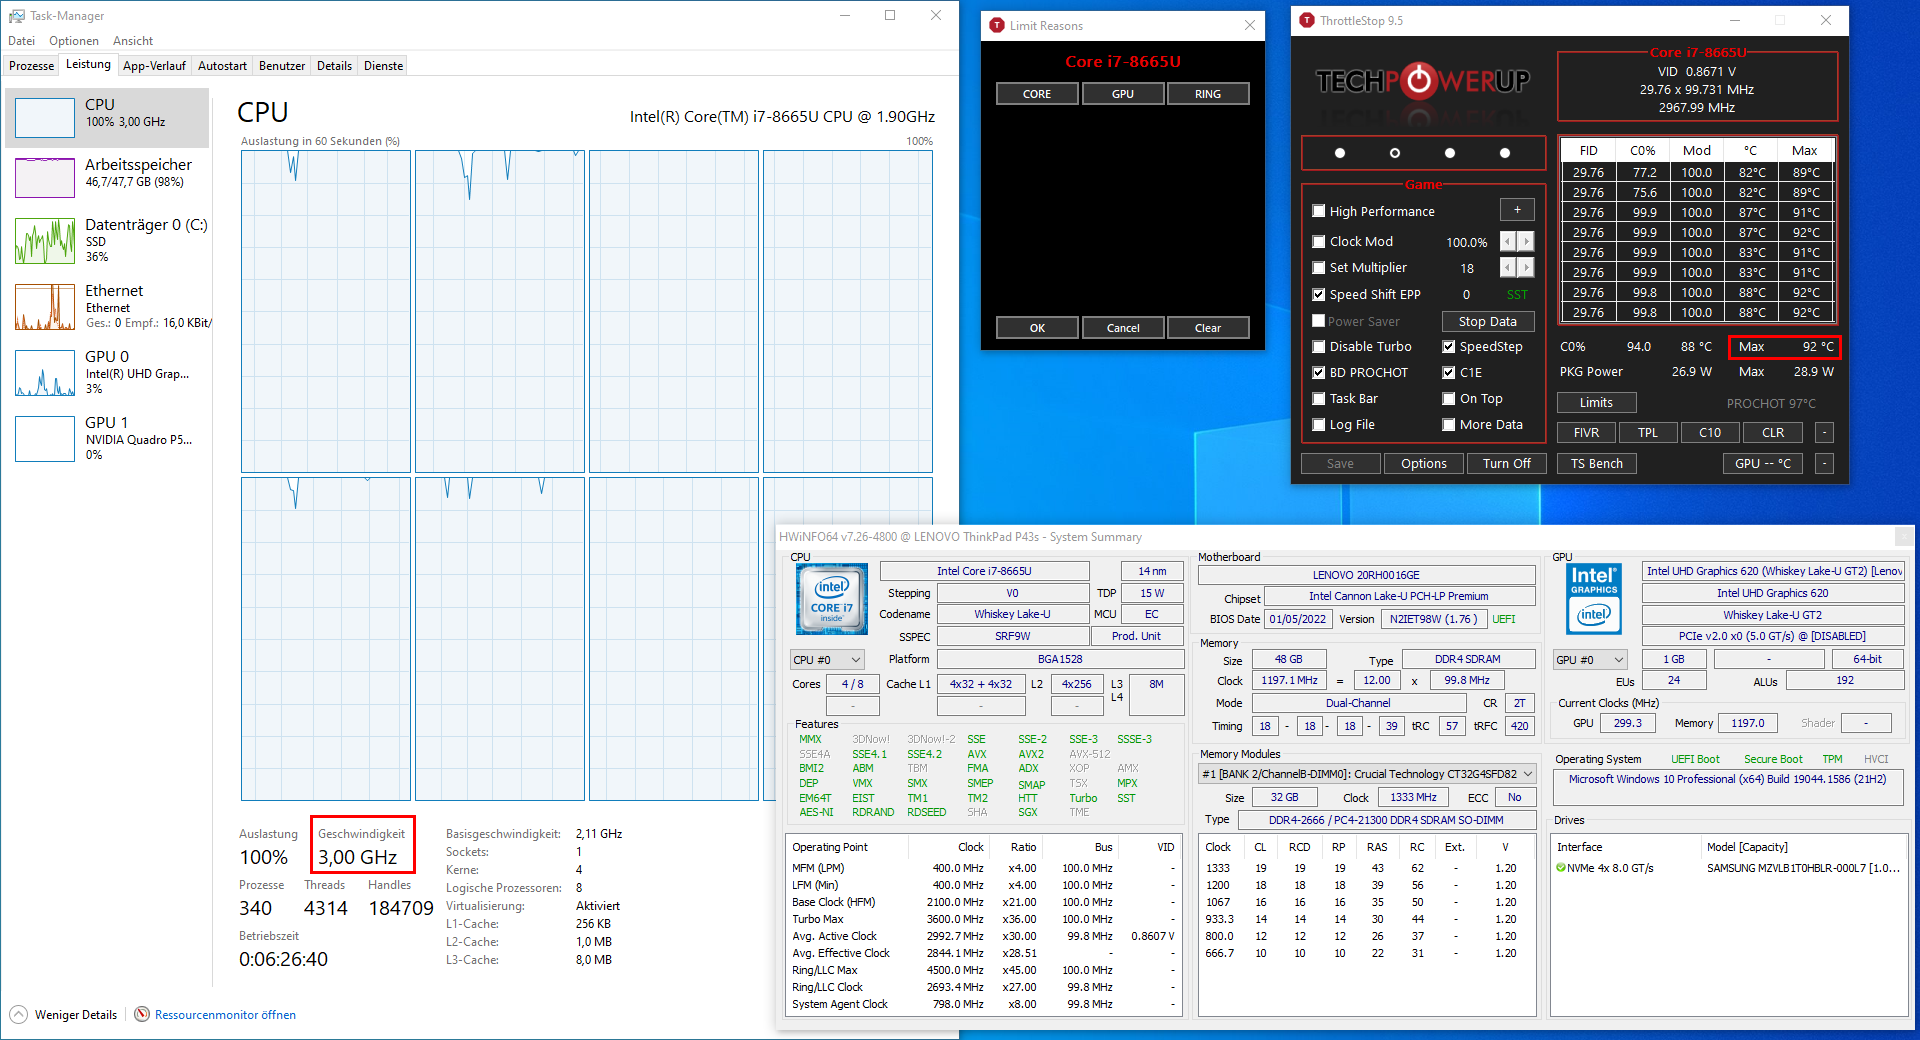Click the Intel Core i7 badge in HWiNFO

tap(832, 600)
